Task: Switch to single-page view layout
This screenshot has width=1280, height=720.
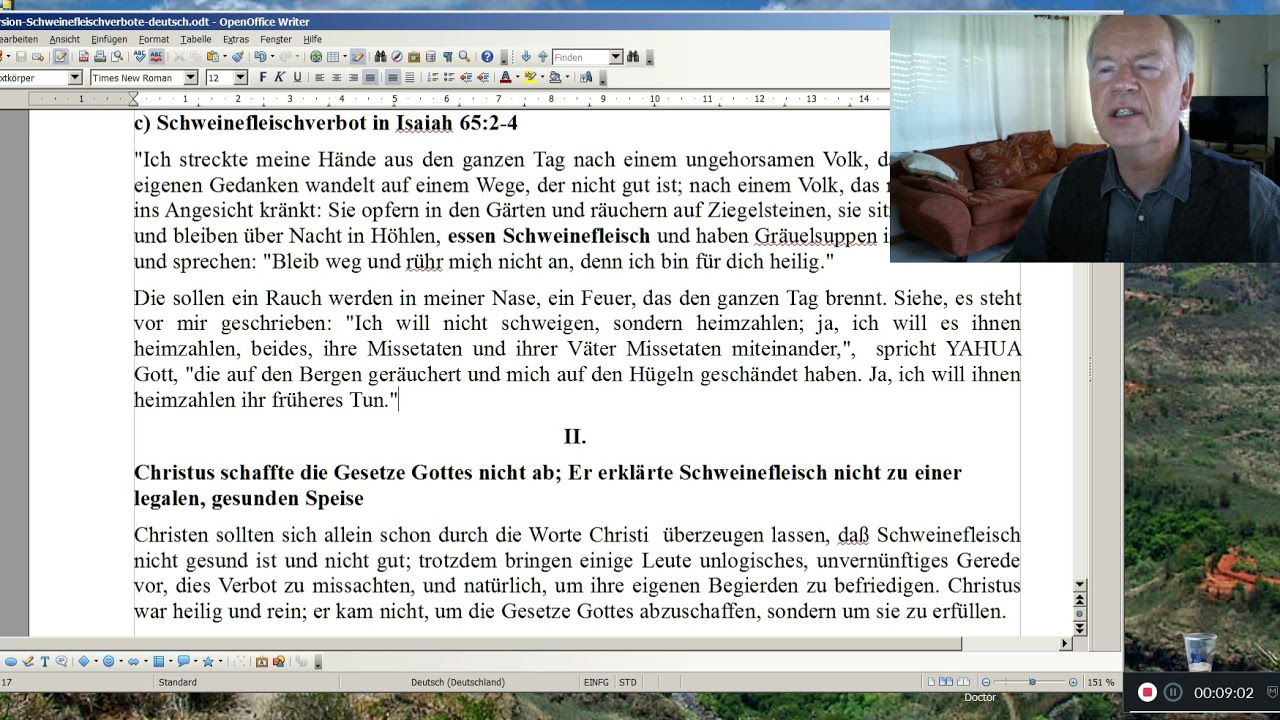Action: 932,682
